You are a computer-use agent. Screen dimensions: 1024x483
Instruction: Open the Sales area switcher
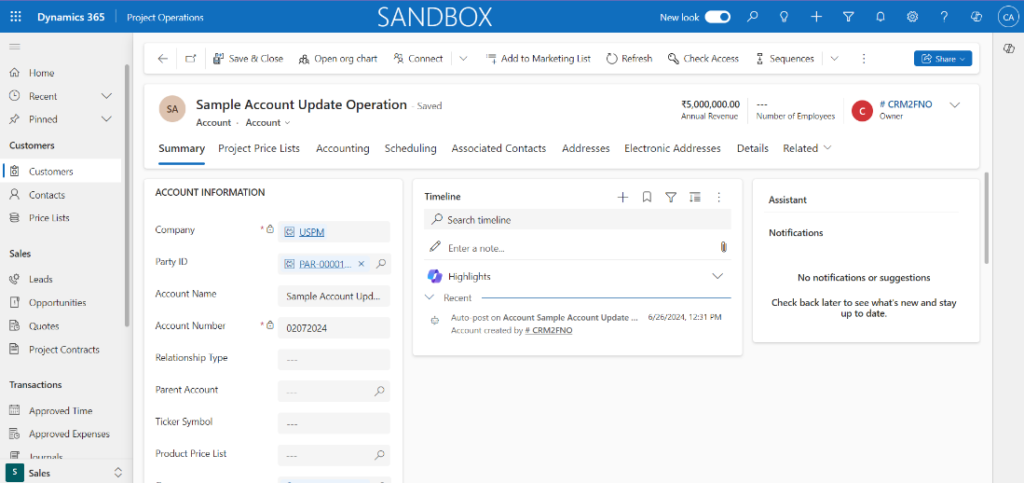(64, 473)
